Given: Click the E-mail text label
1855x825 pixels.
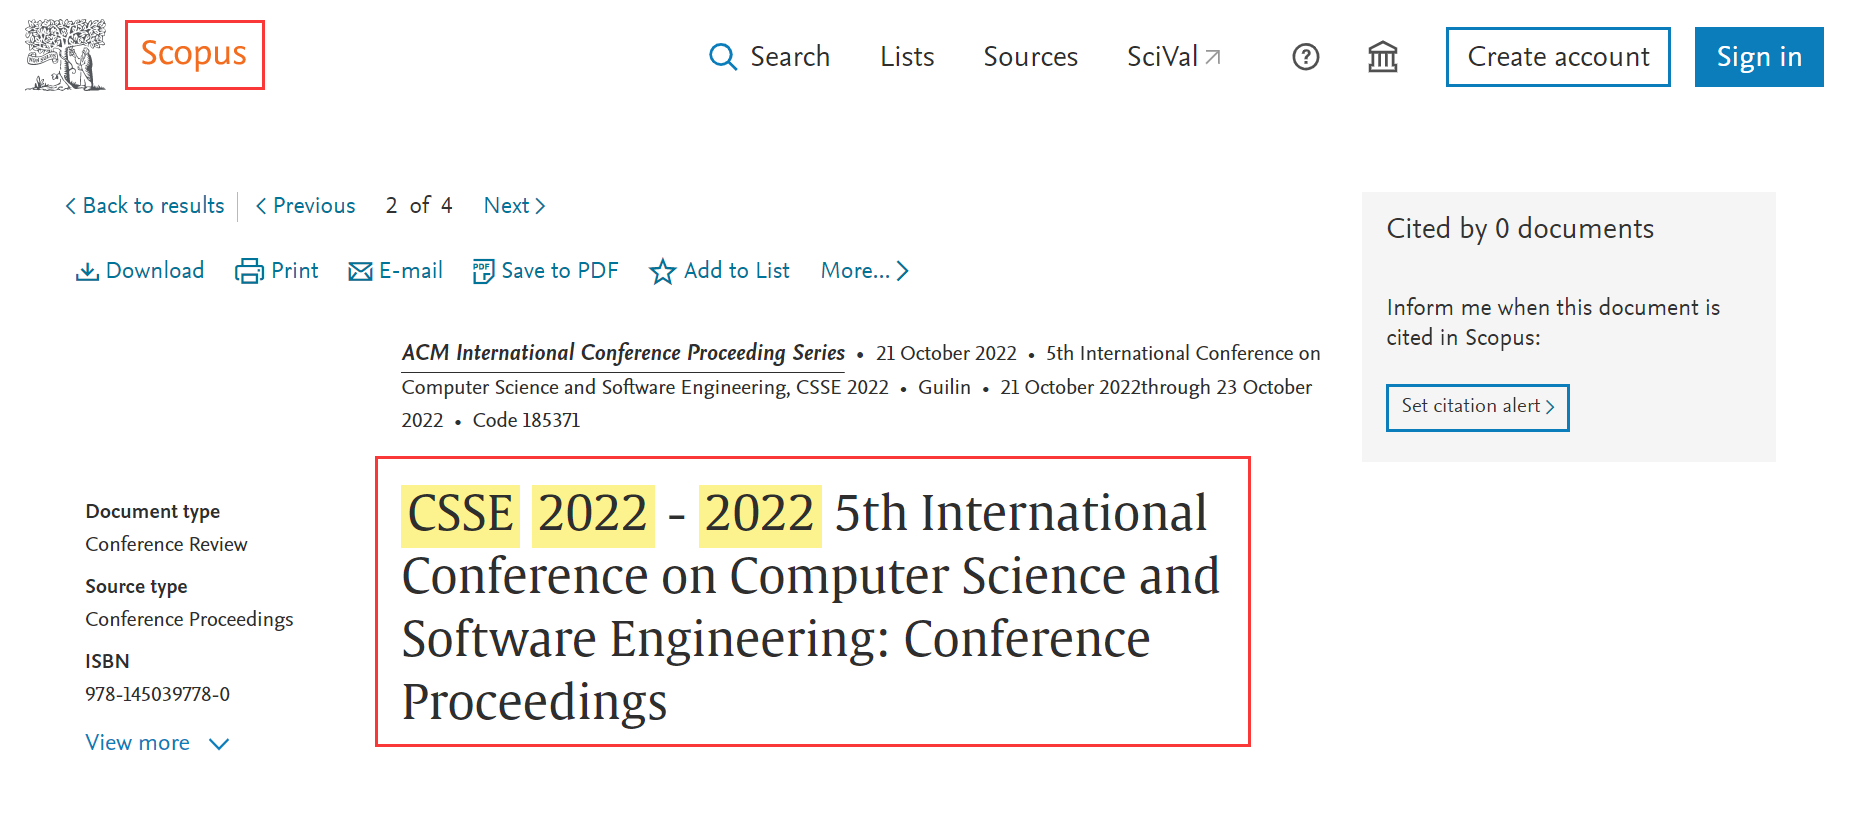Looking at the screenshot, I should pyautogui.click(x=411, y=271).
